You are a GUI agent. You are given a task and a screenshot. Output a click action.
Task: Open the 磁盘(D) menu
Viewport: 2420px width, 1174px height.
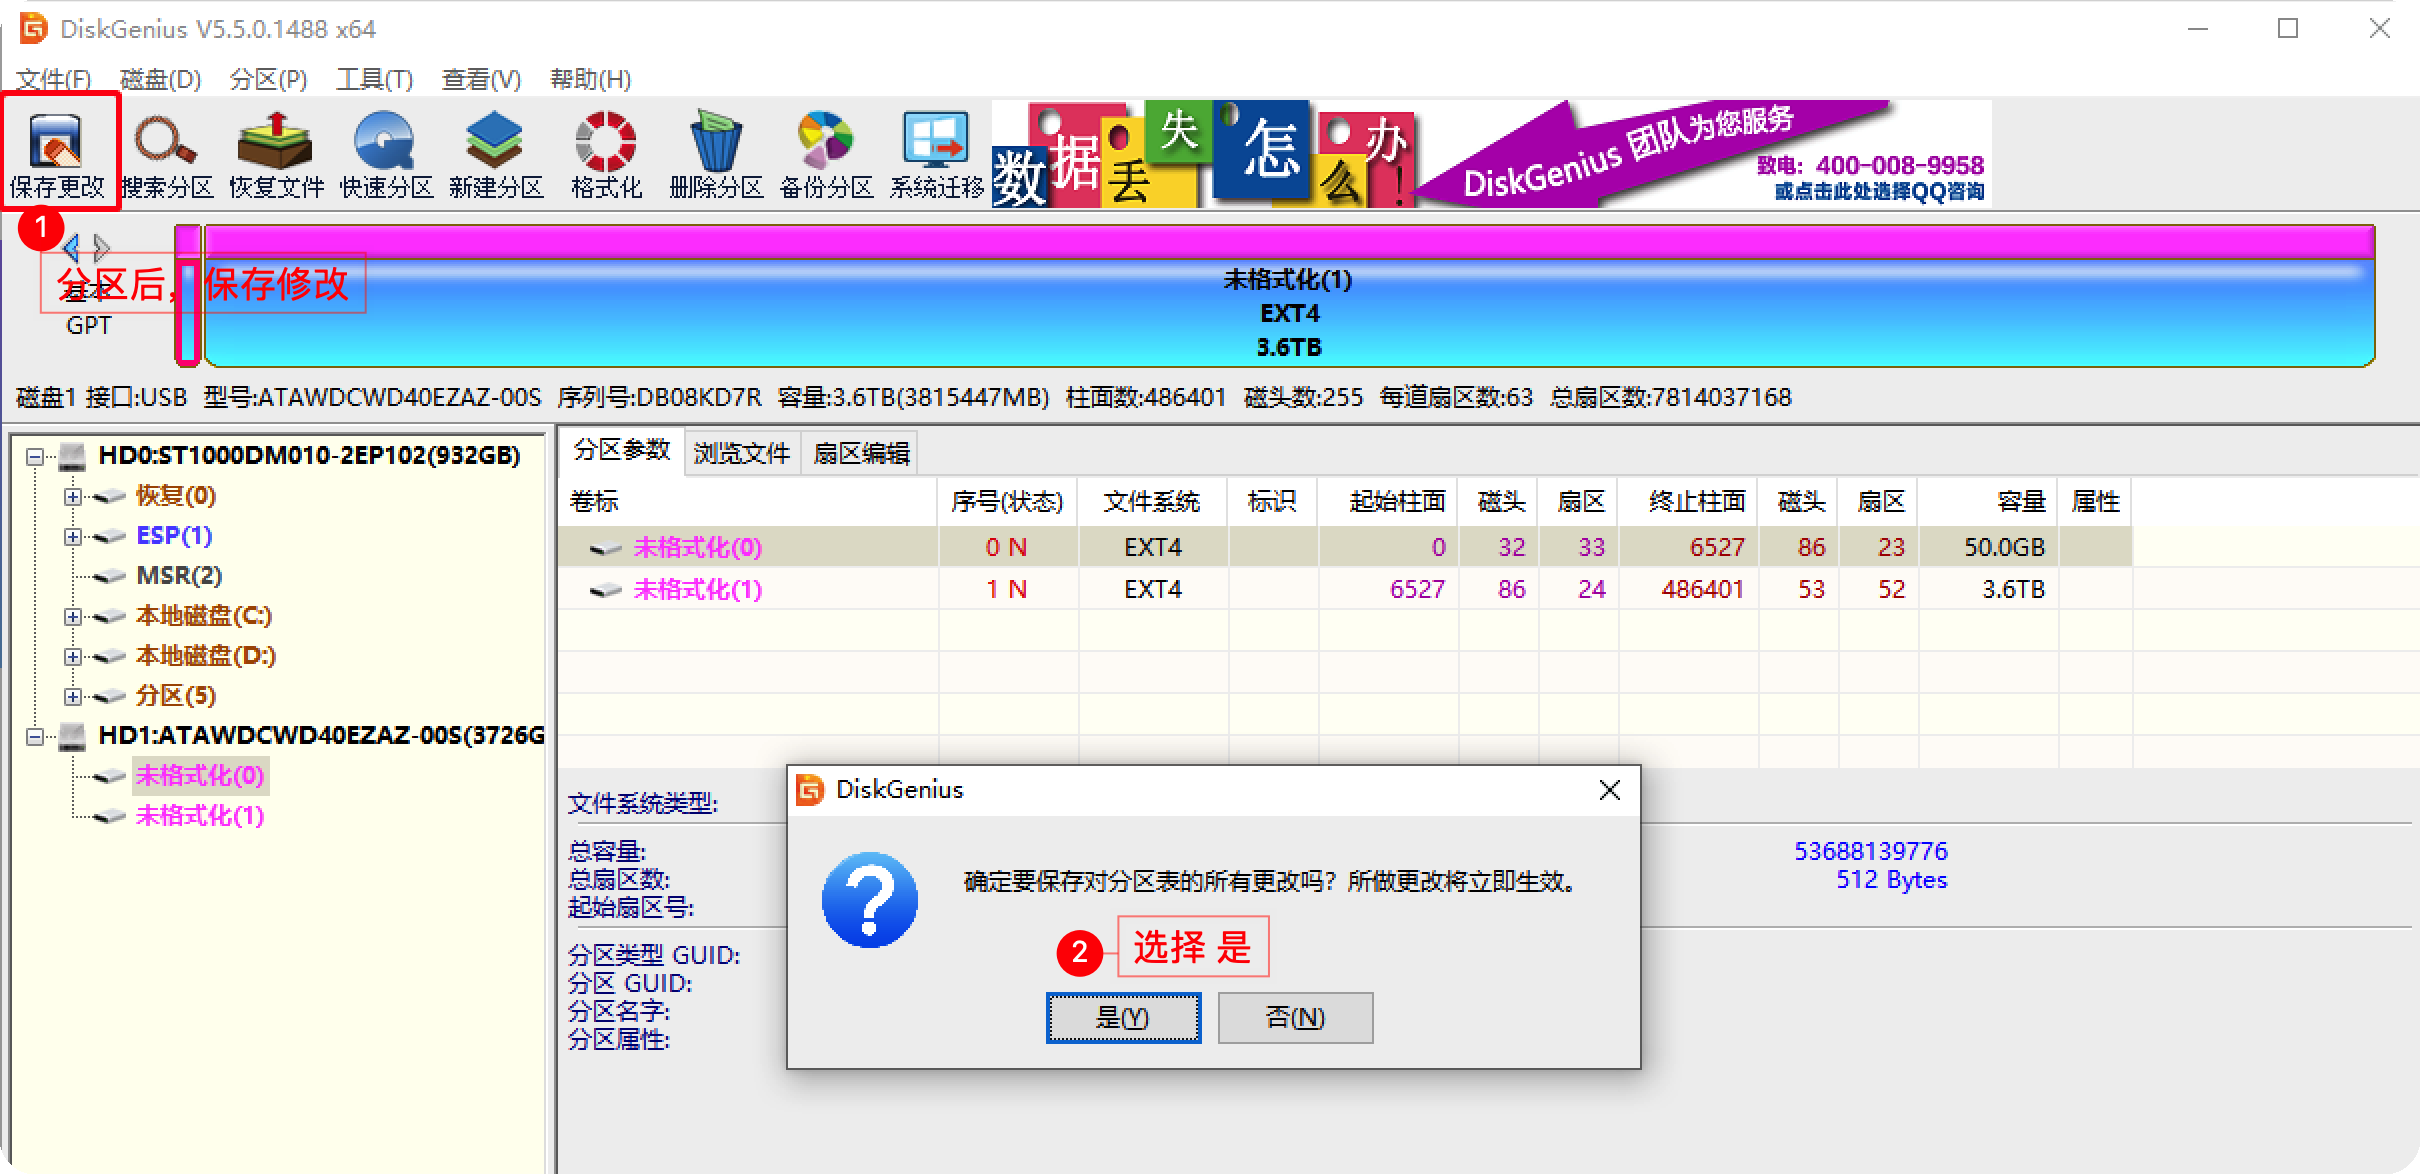pos(160,79)
